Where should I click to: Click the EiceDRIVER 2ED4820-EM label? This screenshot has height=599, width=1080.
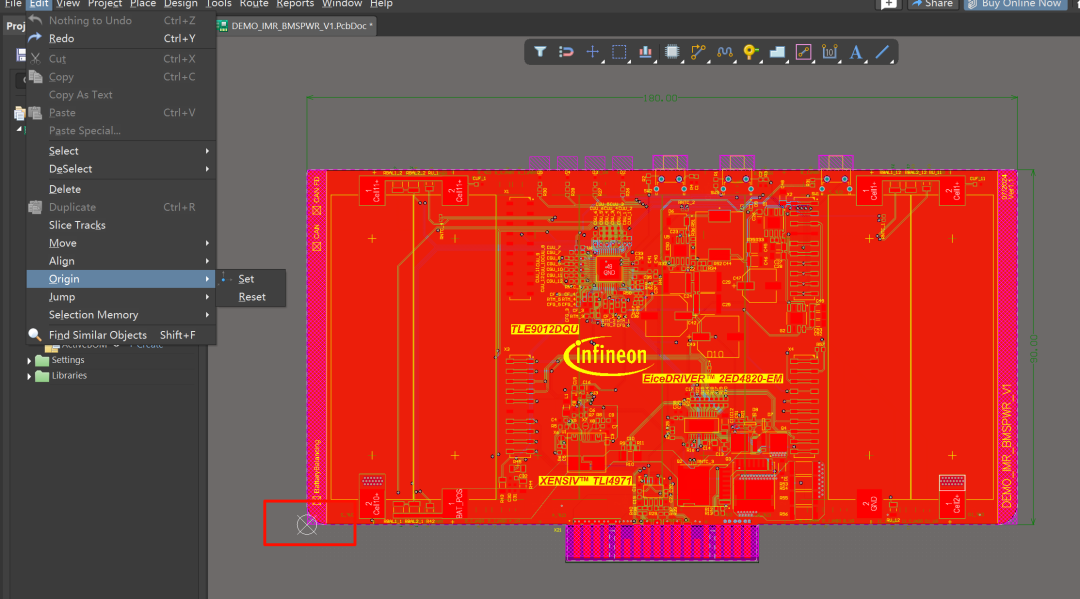click(x=712, y=379)
